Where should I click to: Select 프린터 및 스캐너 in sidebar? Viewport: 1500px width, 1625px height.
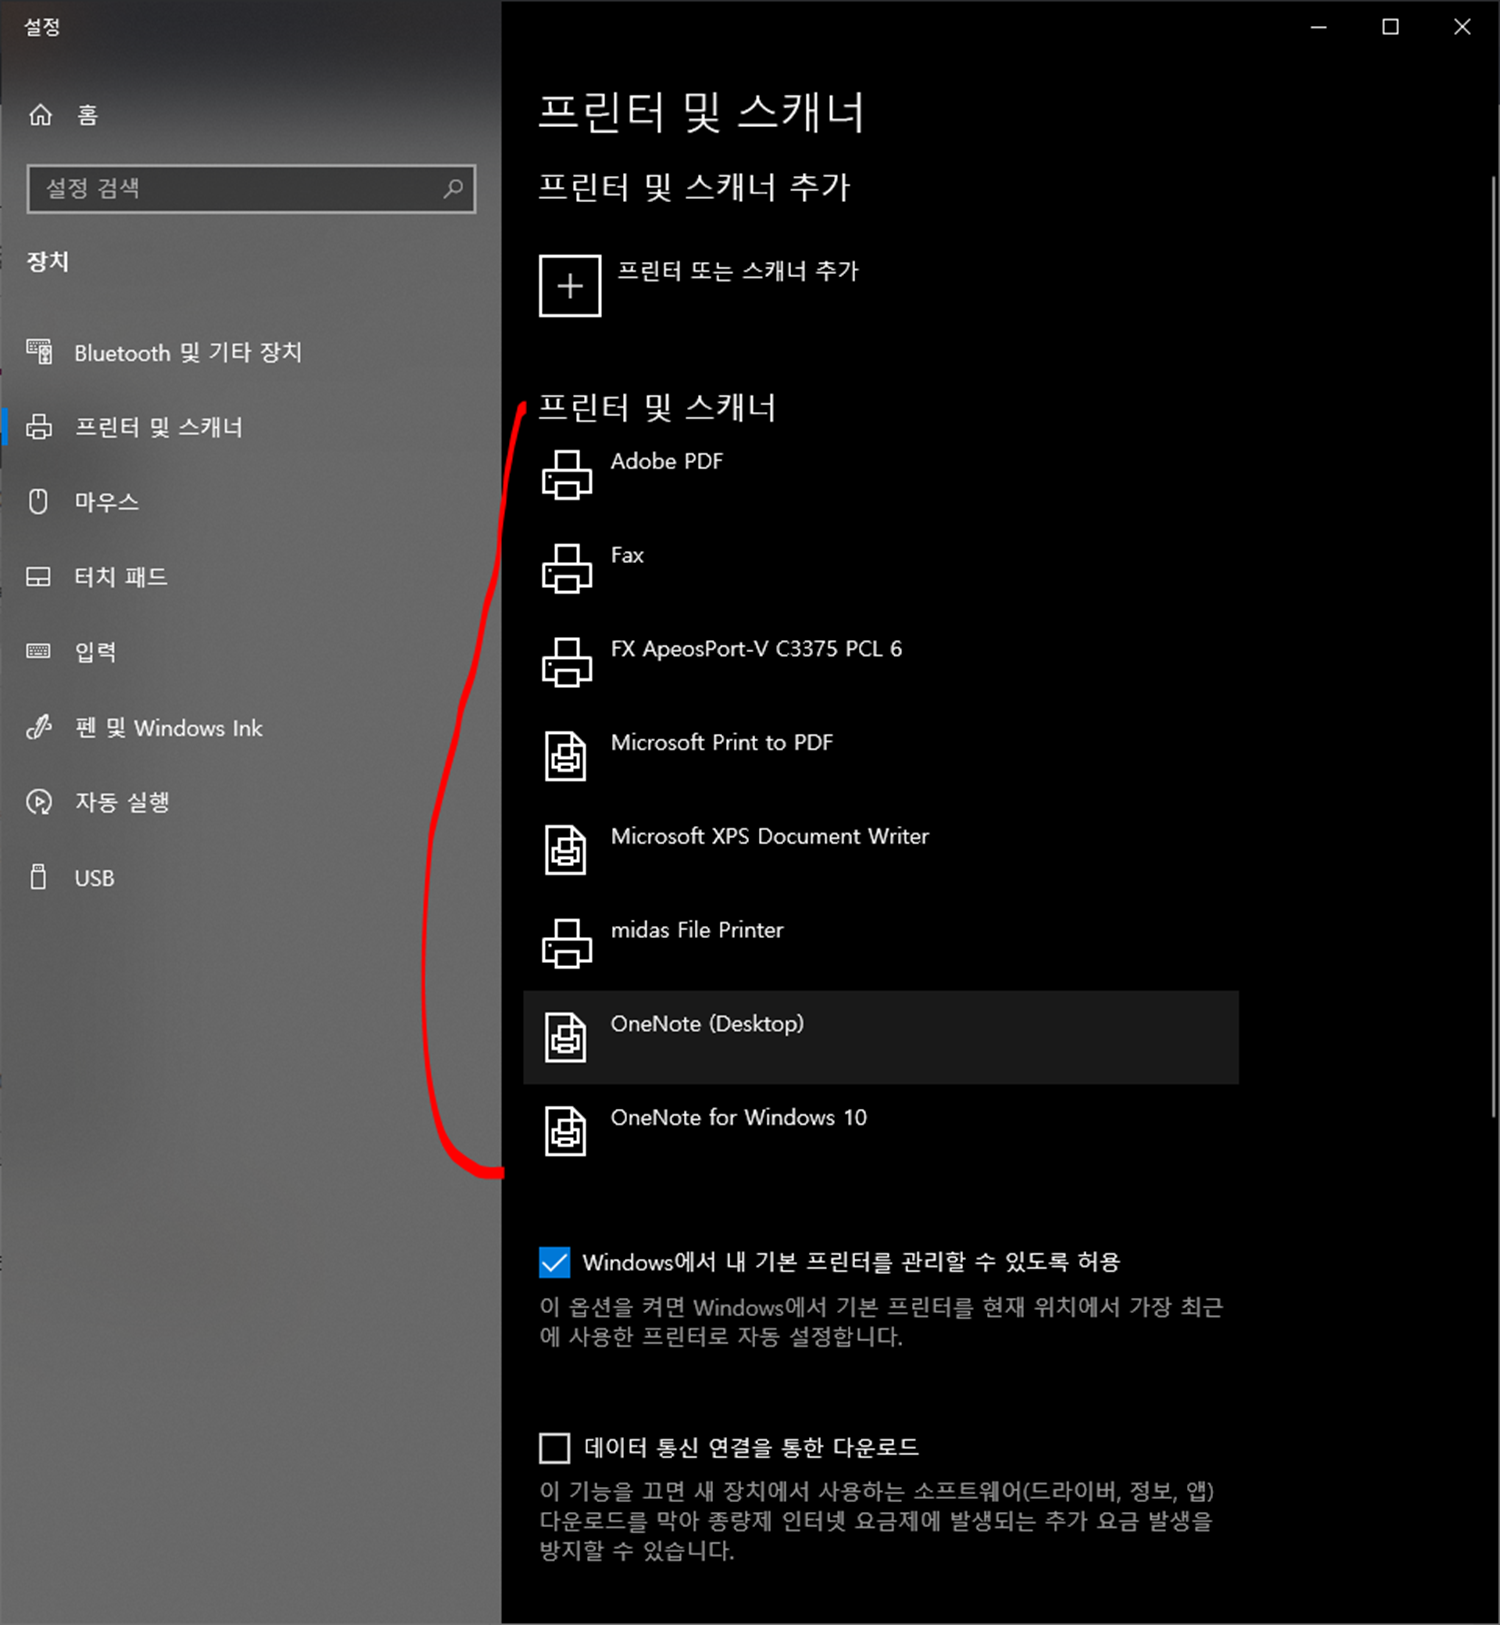pos(159,427)
